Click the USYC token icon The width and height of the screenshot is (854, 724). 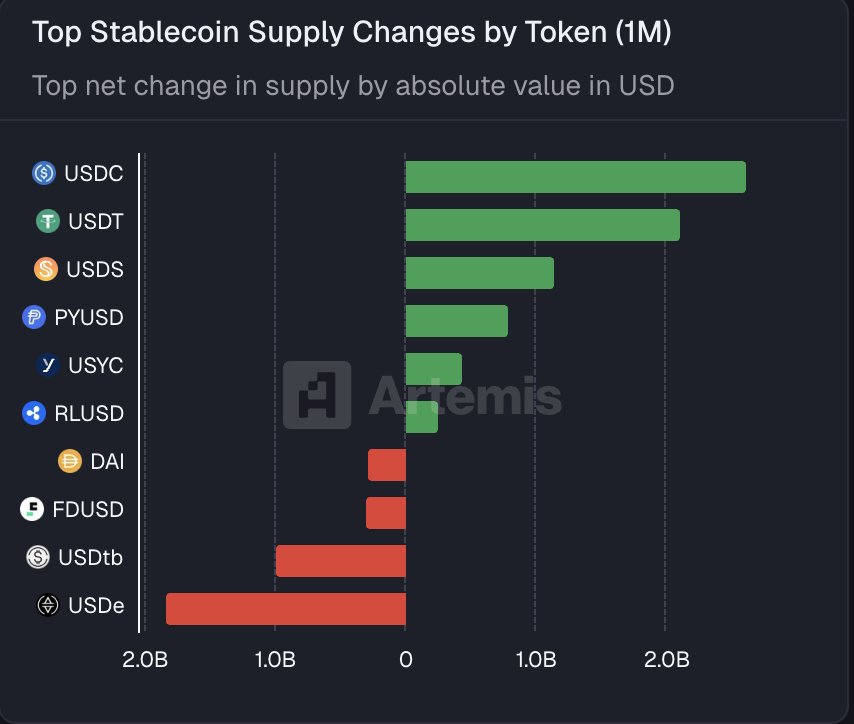(48, 366)
